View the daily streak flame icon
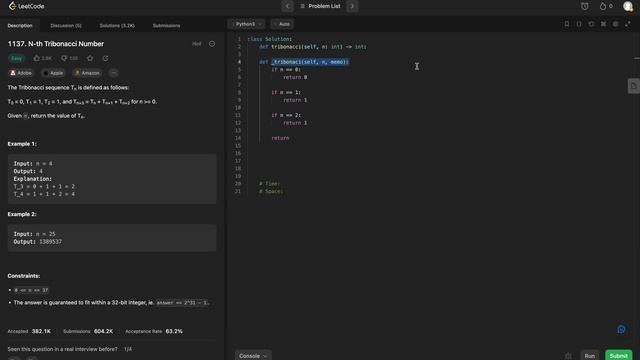This screenshot has width=640, height=360. click(x=602, y=6)
